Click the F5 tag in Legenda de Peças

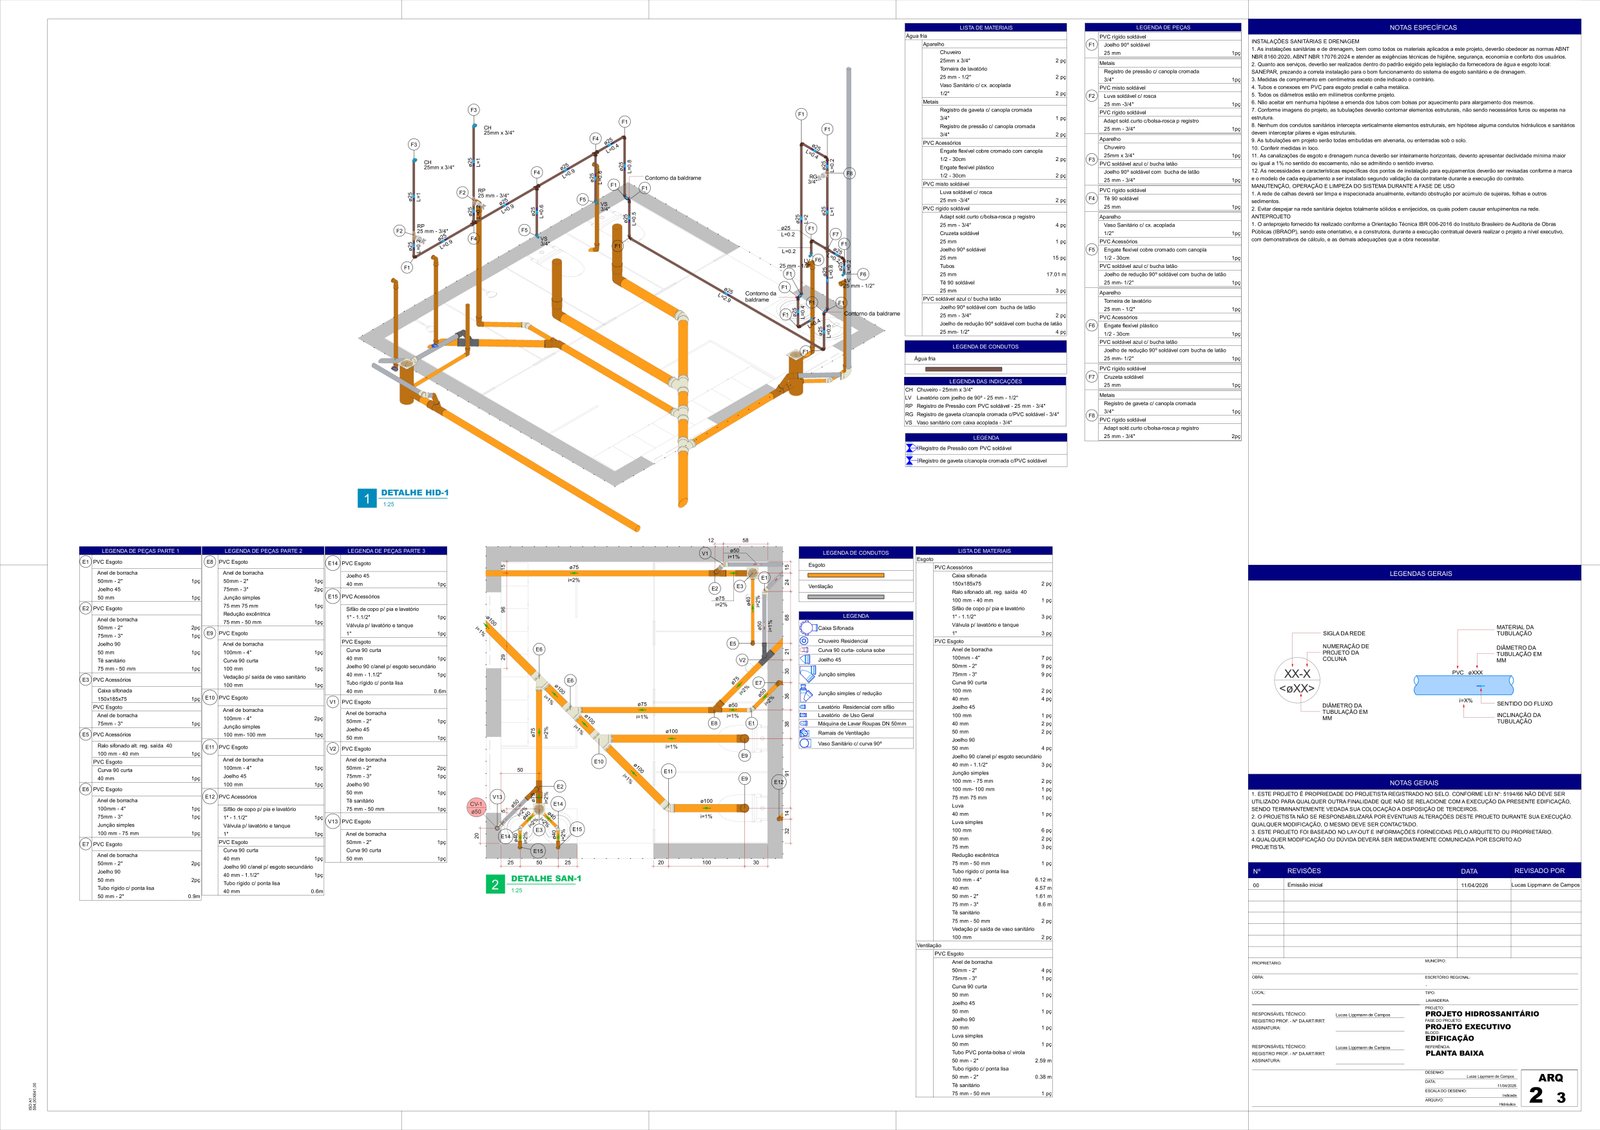[1092, 250]
